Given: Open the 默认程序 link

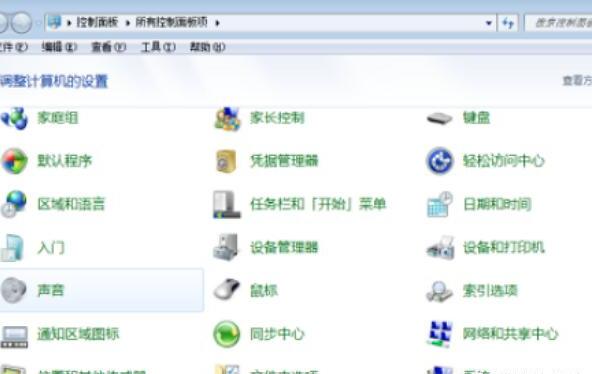Looking at the screenshot, I should coord(65,161).
